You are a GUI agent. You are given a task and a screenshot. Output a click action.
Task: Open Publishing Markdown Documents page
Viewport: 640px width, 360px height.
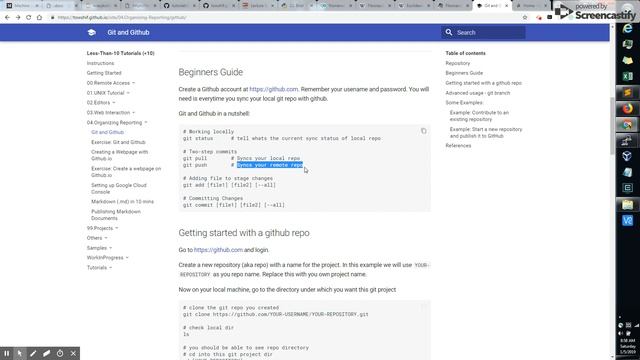pos(116,215)
